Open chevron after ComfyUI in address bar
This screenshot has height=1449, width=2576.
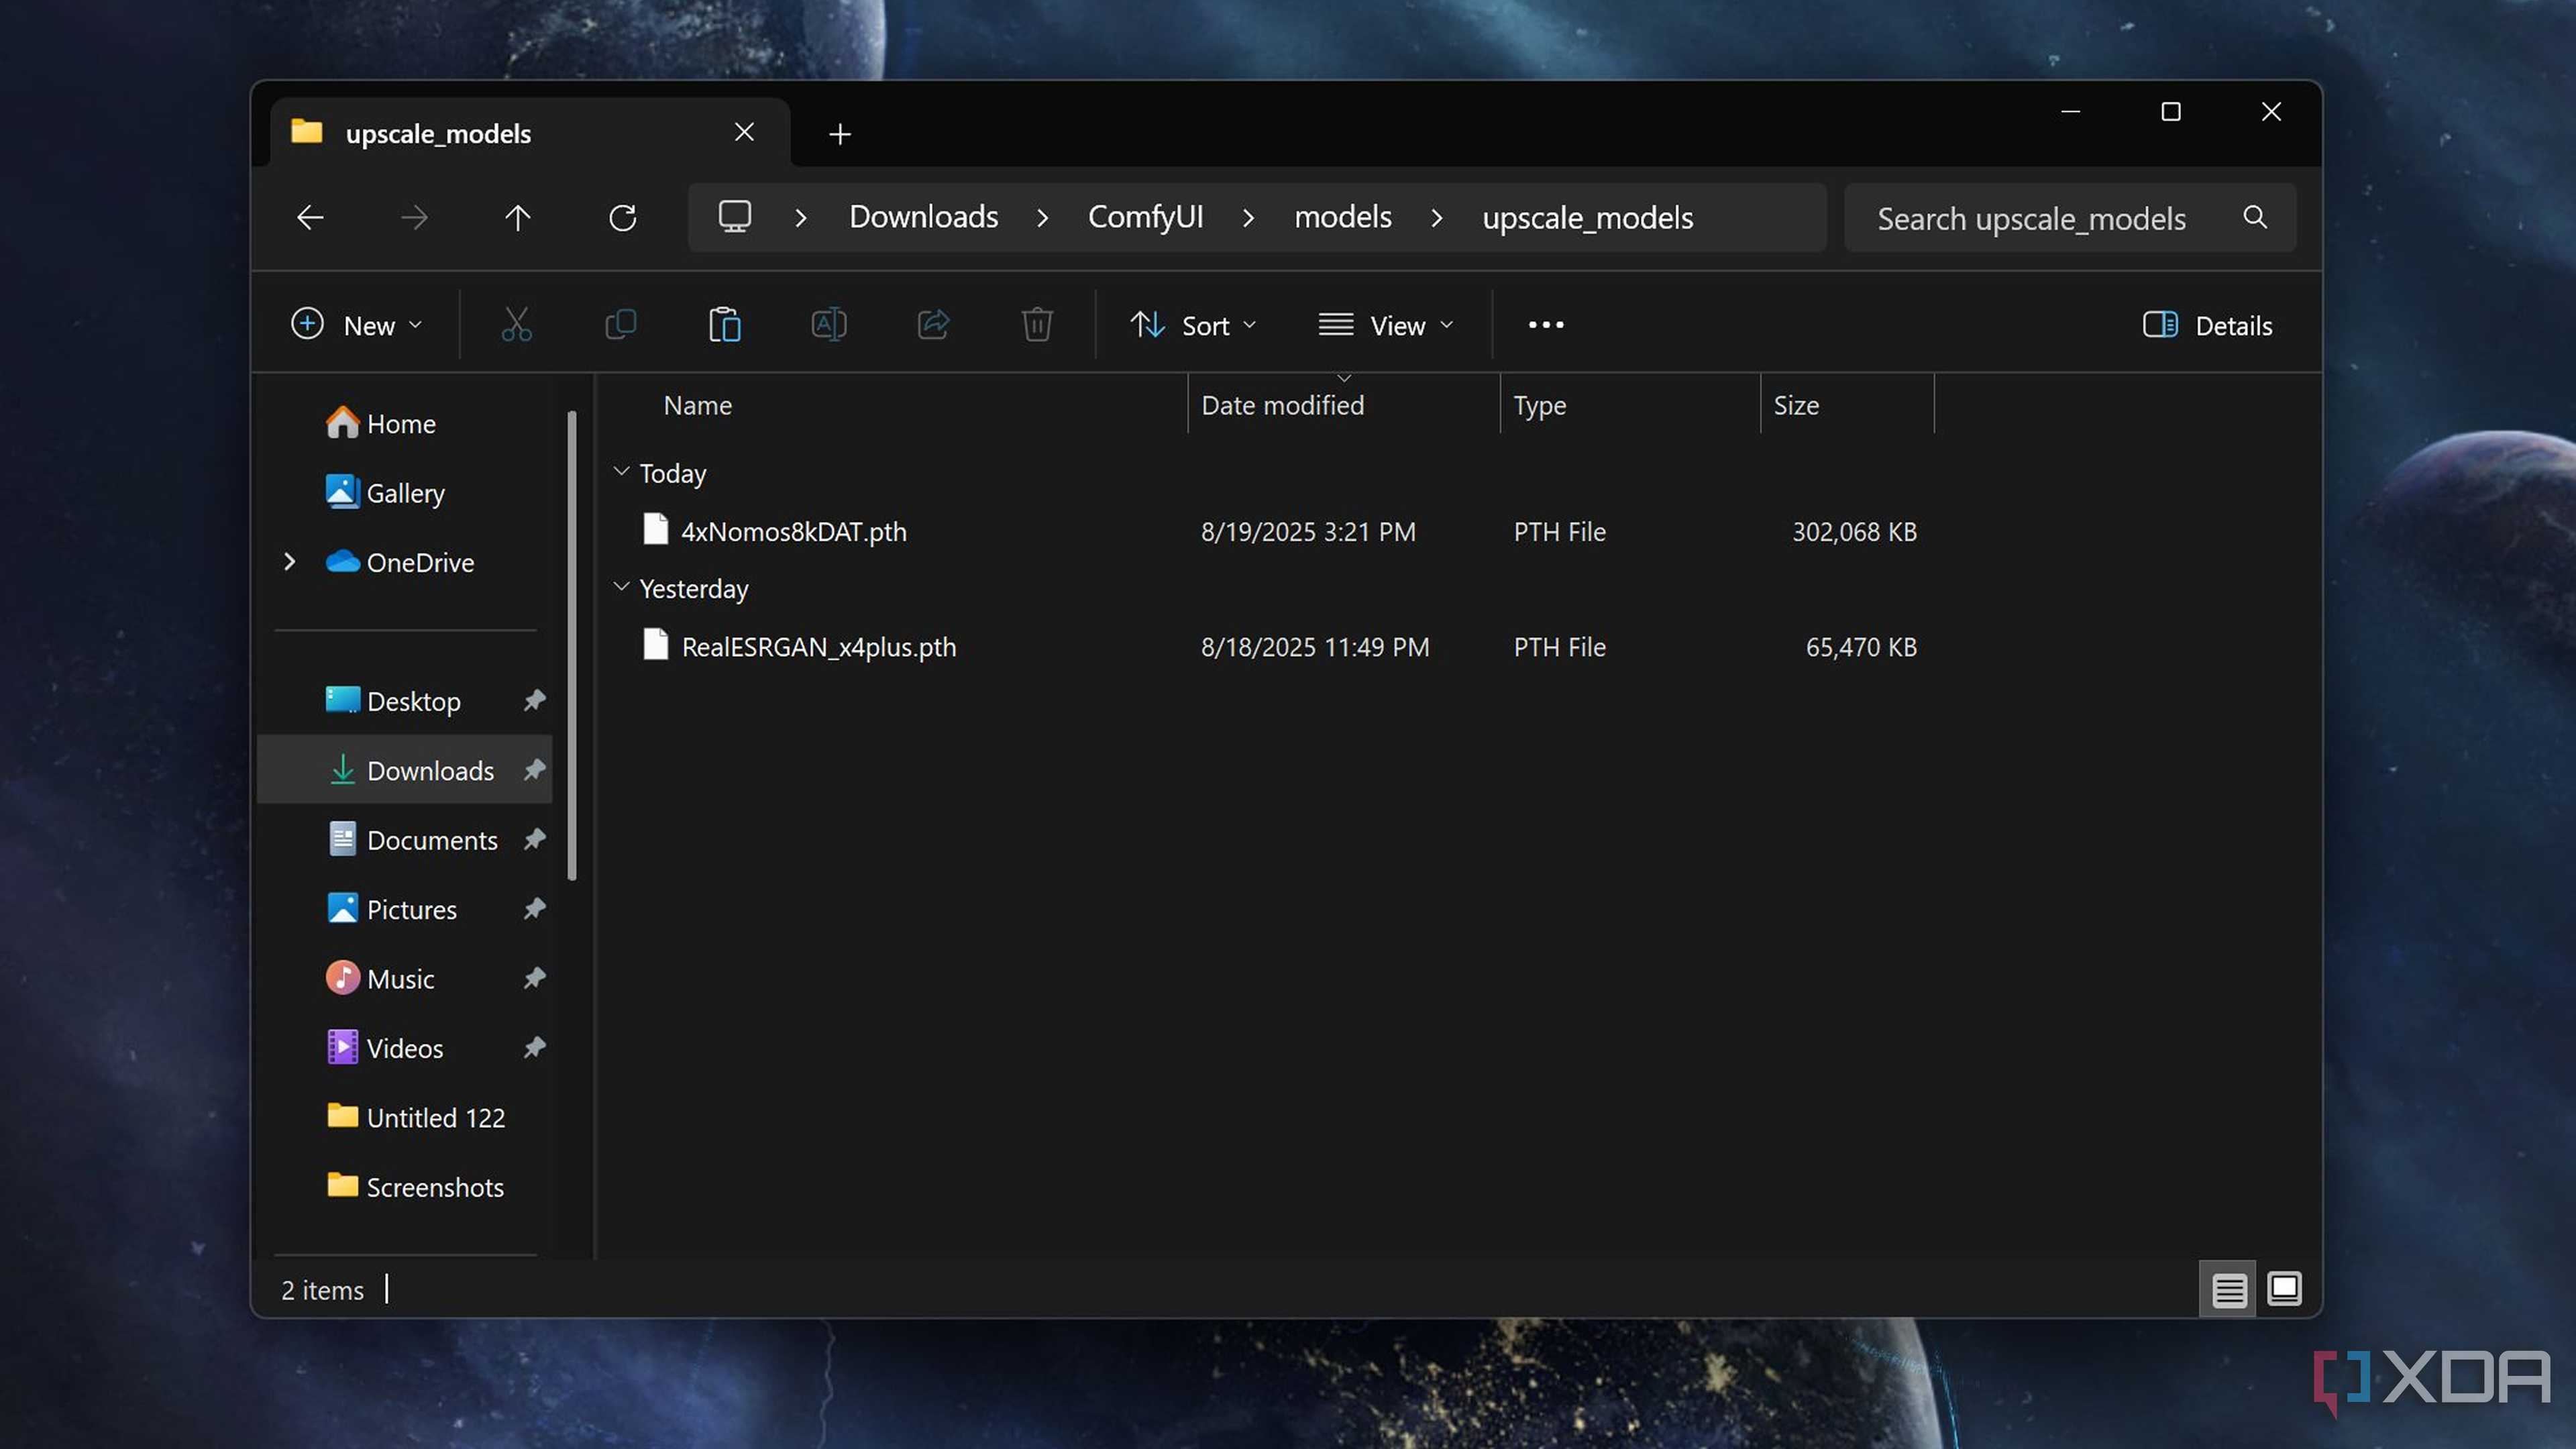coord(1248,218)
